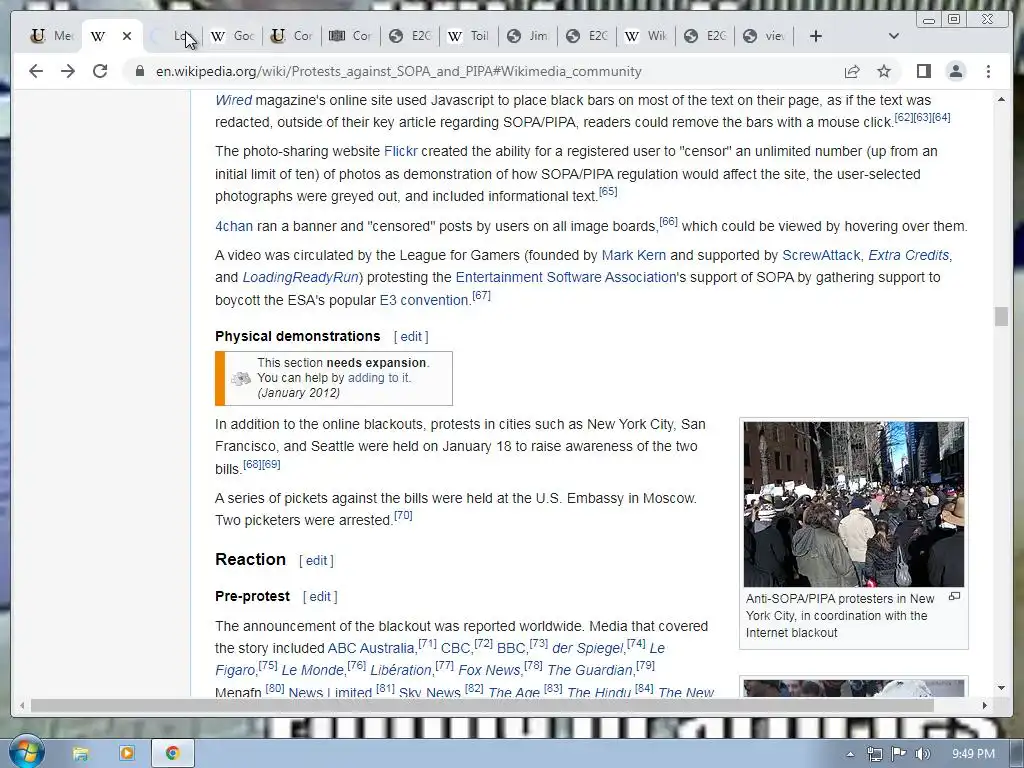Open the CBC link
Viewport: 1024px width, 768px height.
pos(456,648)
